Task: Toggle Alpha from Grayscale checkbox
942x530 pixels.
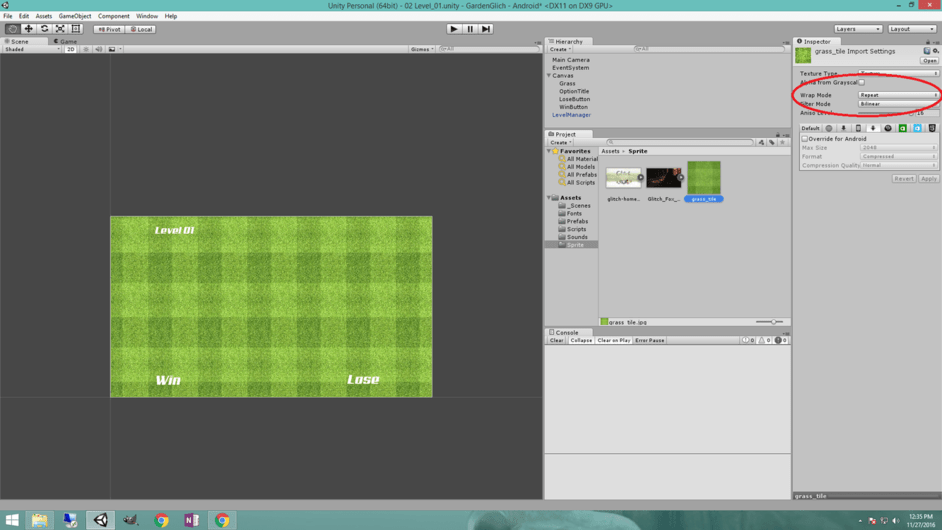Action: coord(862,83)
